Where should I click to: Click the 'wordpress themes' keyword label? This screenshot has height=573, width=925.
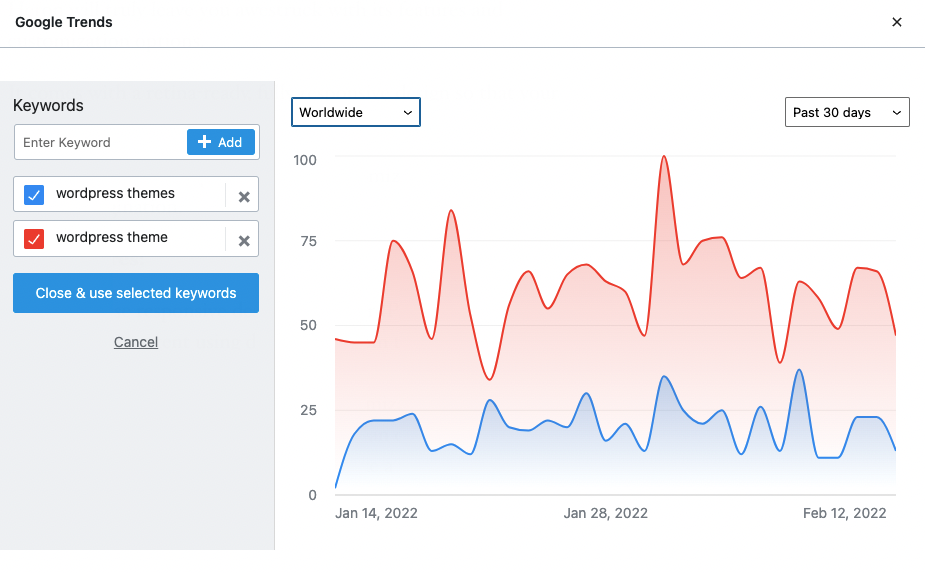coord(115,194)
